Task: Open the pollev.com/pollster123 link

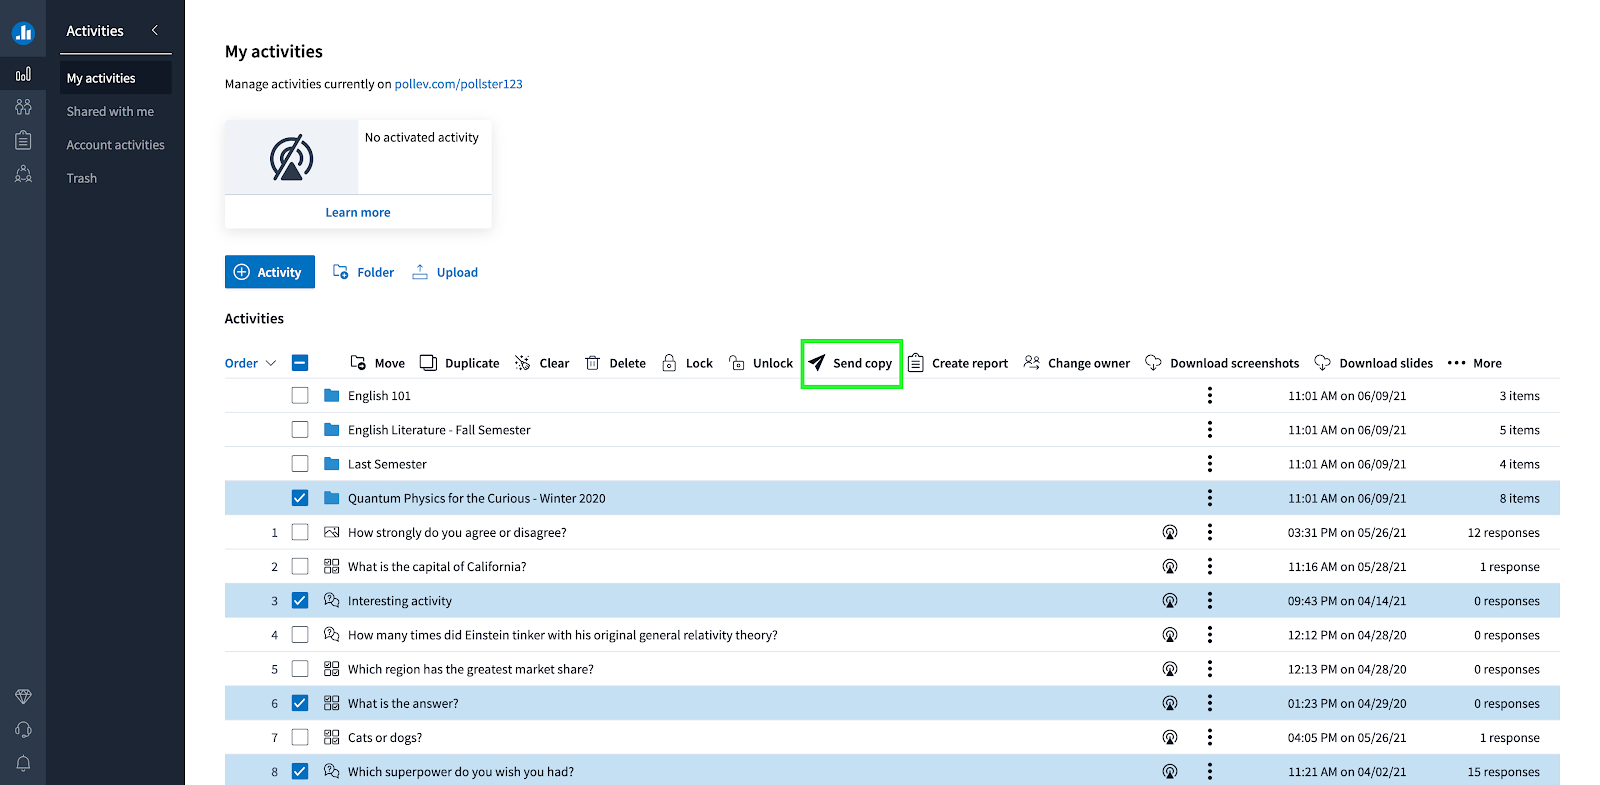Action: point(459,84)
